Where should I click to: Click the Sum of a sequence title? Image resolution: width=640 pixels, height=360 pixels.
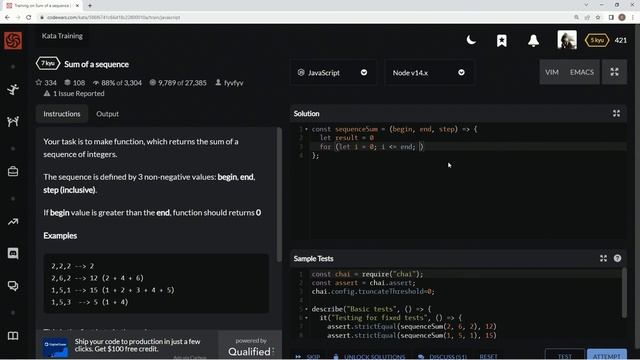pos(96,64)
